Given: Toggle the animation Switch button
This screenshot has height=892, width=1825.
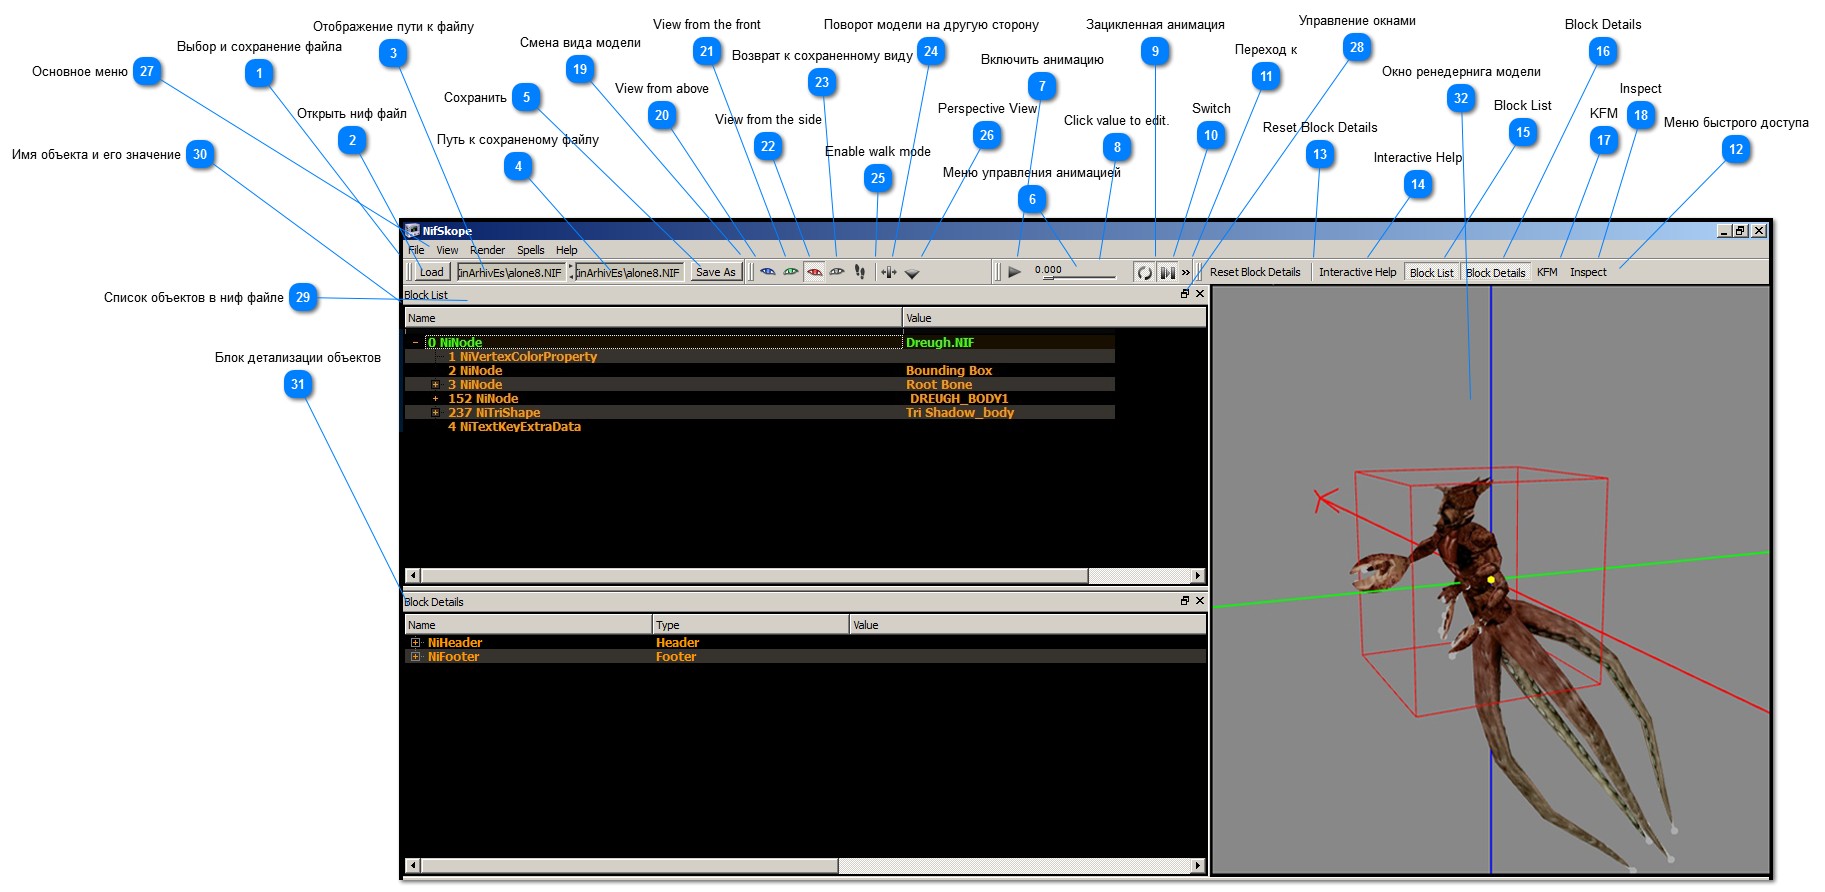Looking at the screenshot, I should pos(1166,272).
